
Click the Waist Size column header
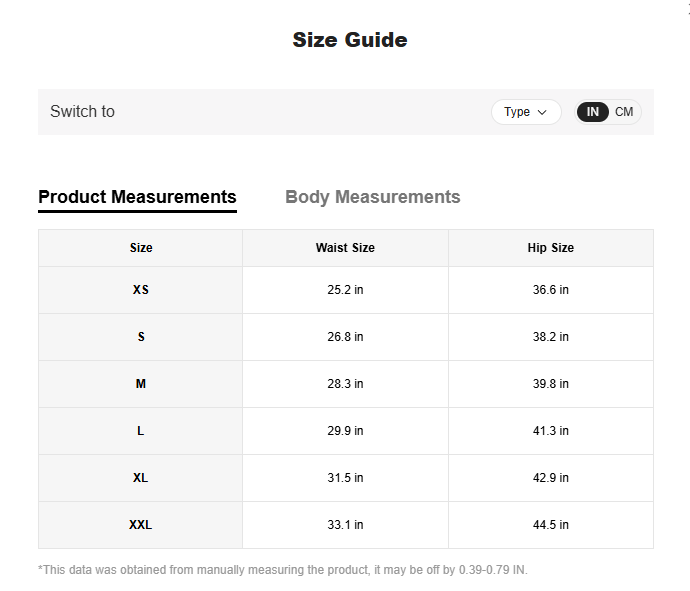click(345, 248)
